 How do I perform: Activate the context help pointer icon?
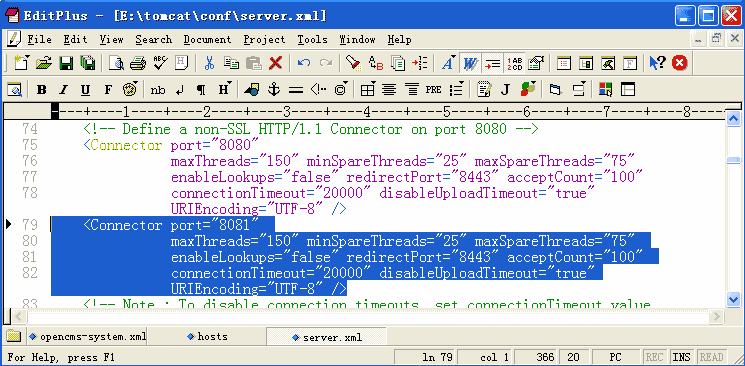(658, 63)
